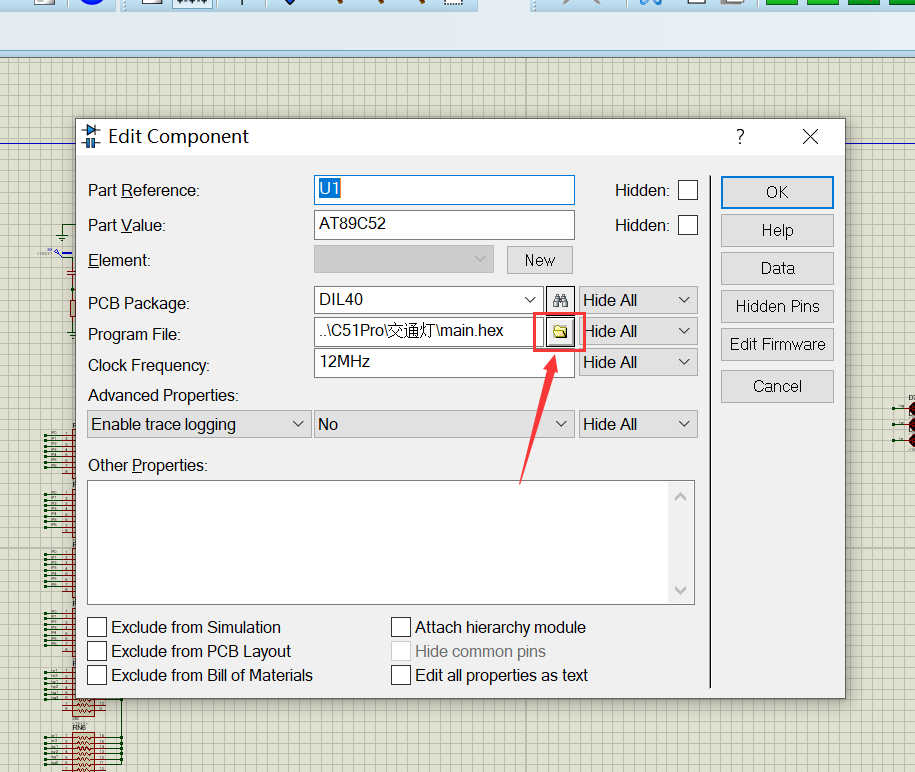Open the No value dropdown
915x772 pixels.
pos(444,424)
